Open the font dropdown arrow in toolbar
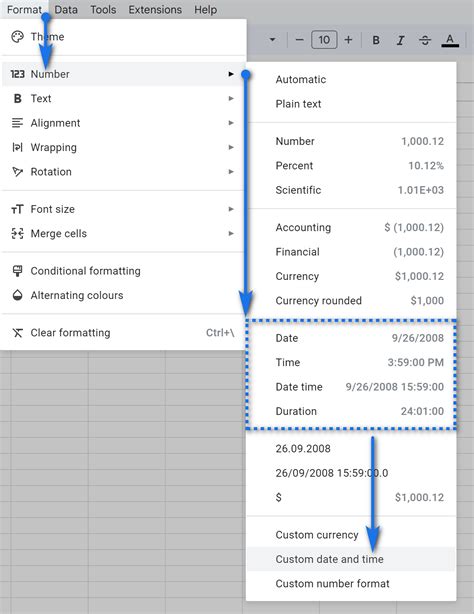474x614 pixels. (x=272, y=40)
